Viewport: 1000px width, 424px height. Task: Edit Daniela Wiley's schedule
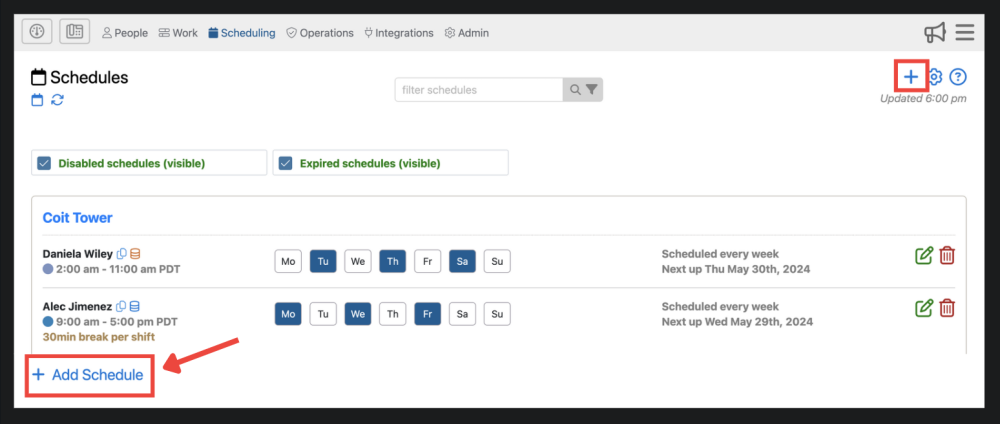click(924, 255)
